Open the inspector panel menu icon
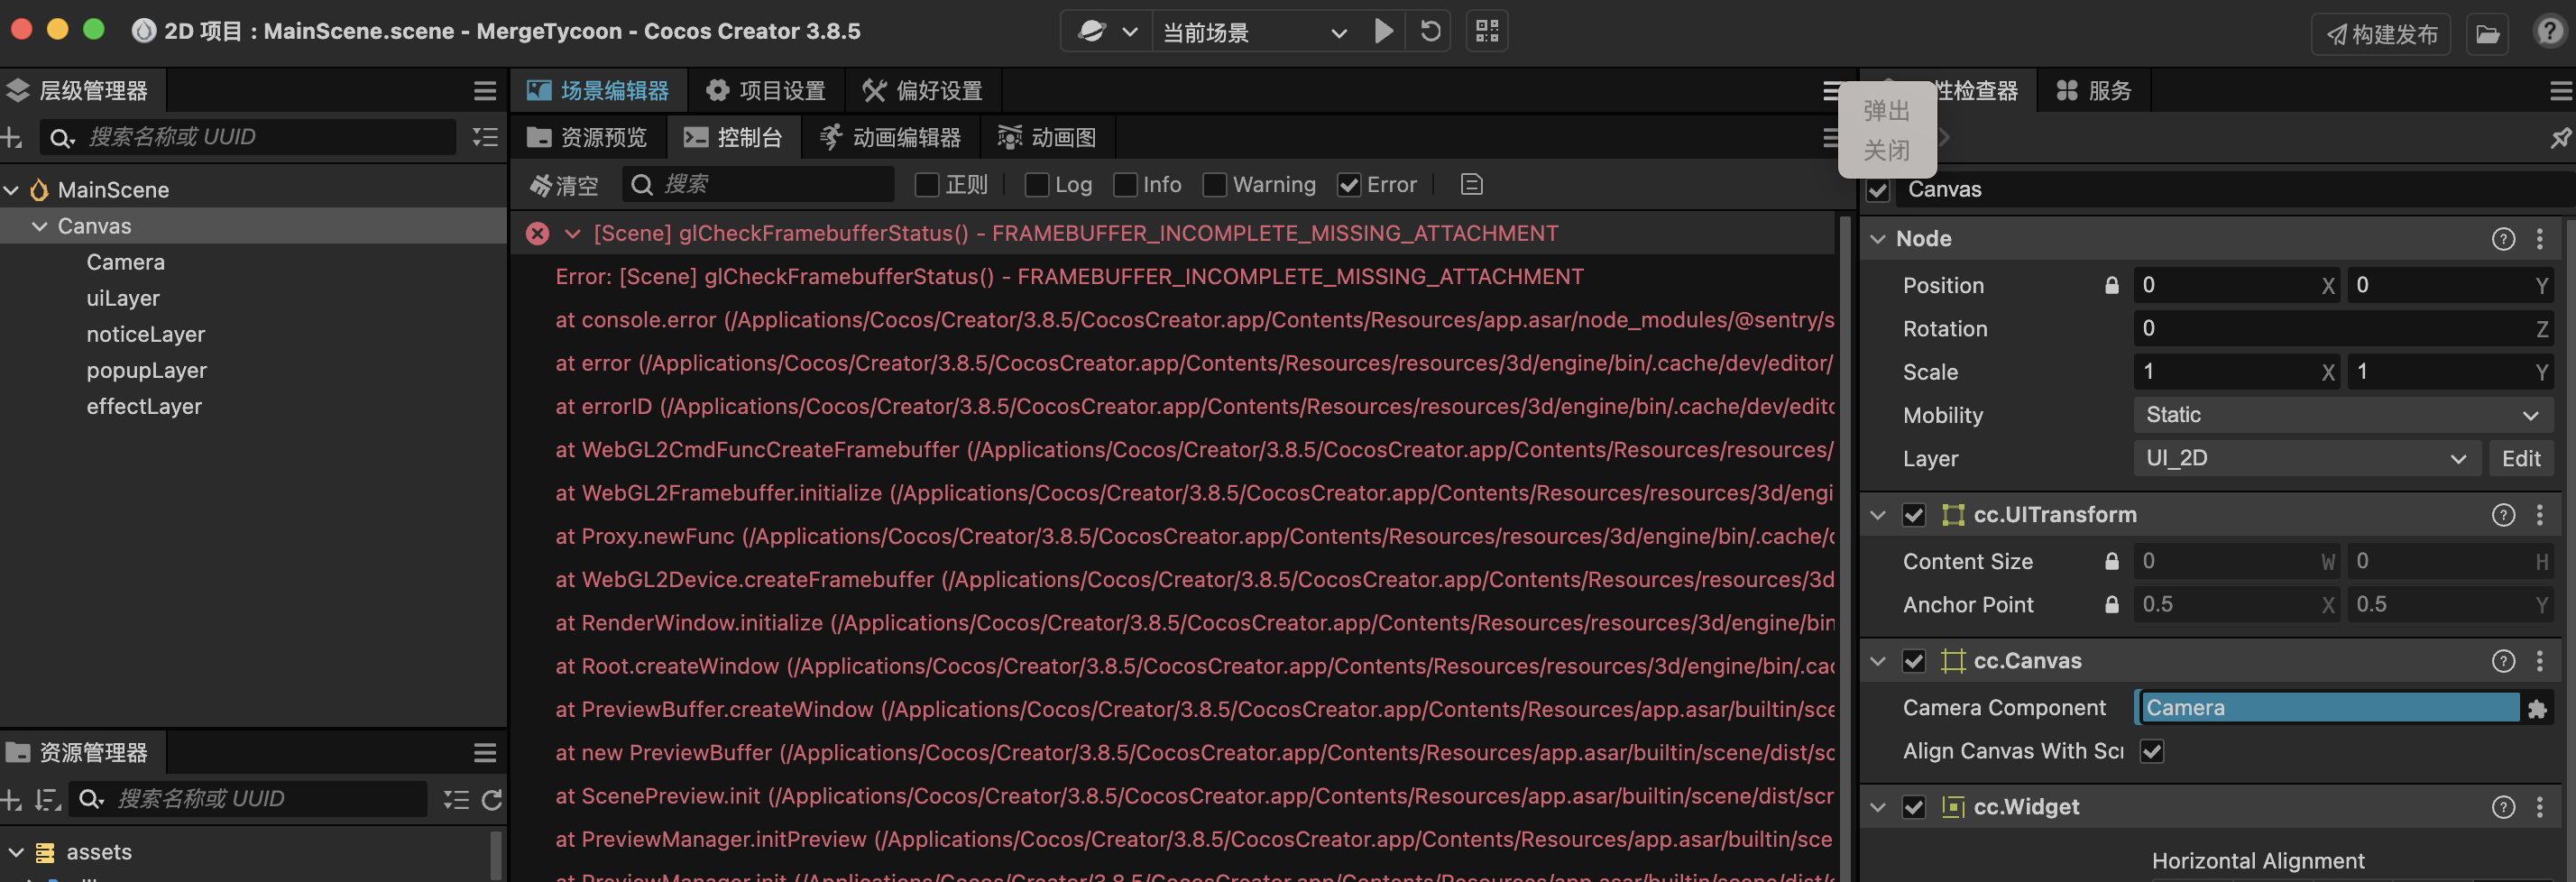The height and width of the screenshot is (882, 2576). coord(2560,92)
